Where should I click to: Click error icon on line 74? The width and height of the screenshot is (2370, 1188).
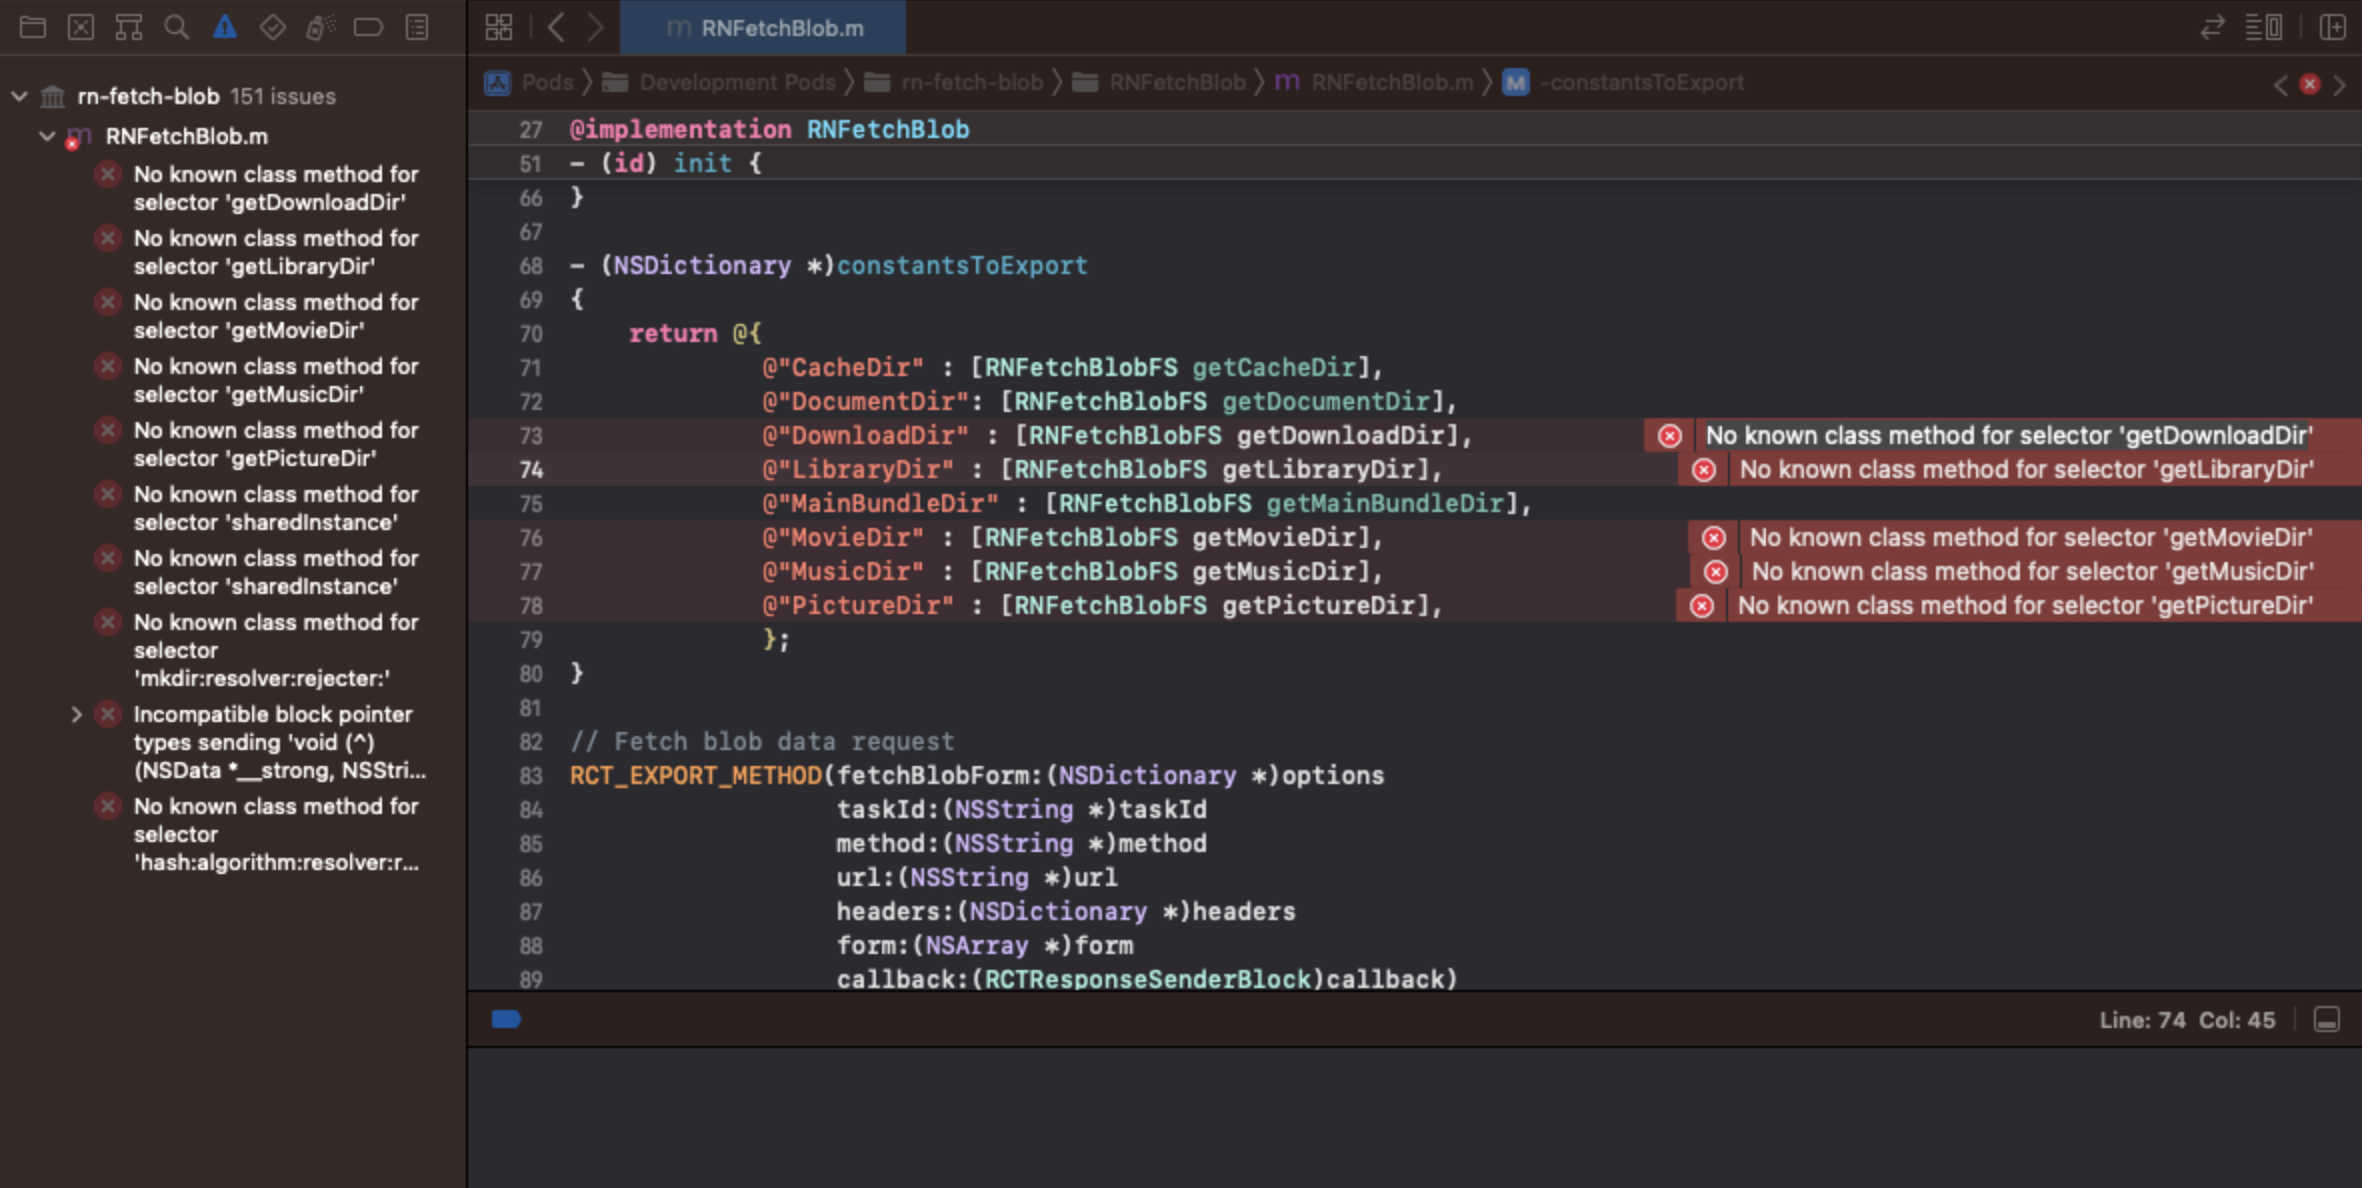pyautogui.click(x=1704, y=470)
